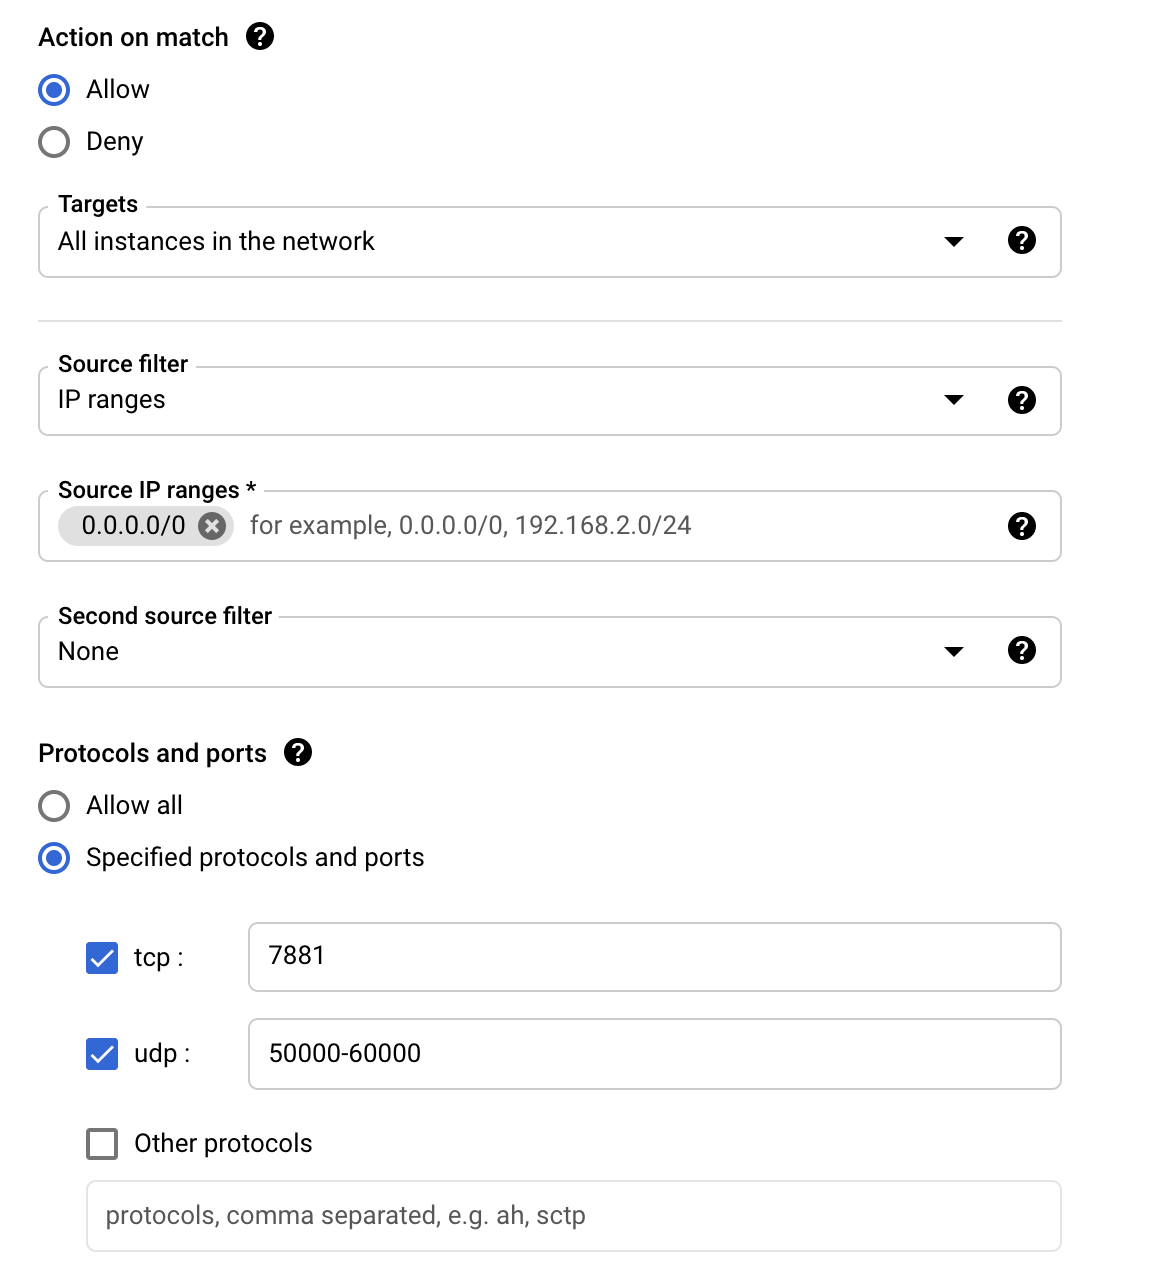
Task: Click the other protocols comma separated field
Action: [574, 1216]
